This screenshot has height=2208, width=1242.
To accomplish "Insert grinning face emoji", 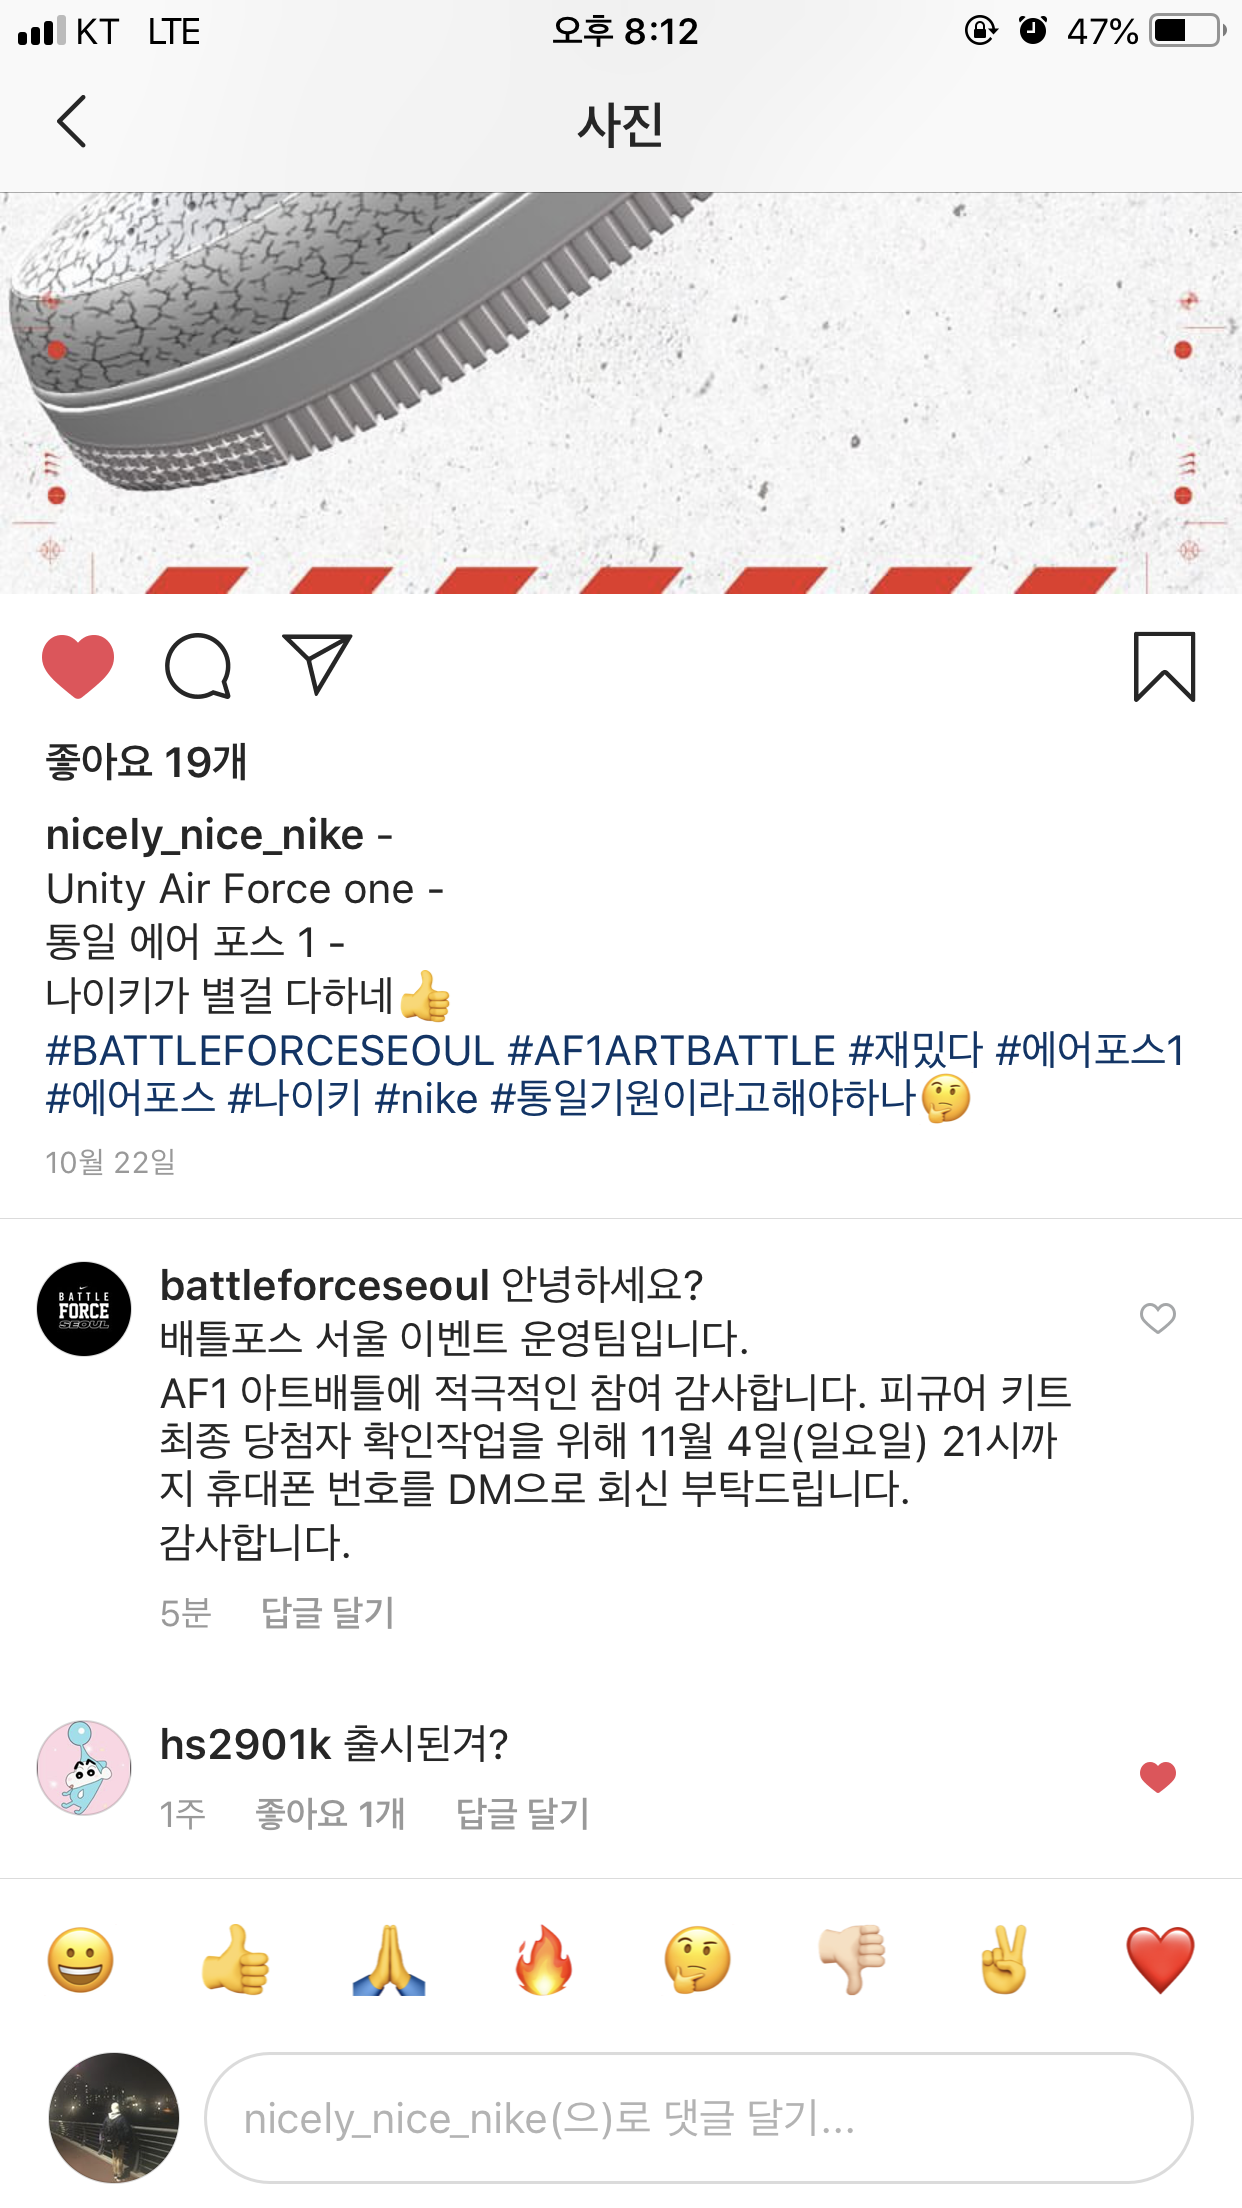I will (80, 1960).
